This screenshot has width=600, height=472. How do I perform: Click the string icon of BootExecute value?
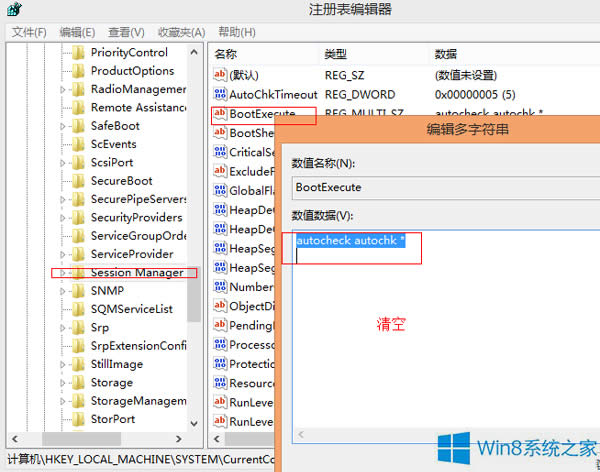220,114
